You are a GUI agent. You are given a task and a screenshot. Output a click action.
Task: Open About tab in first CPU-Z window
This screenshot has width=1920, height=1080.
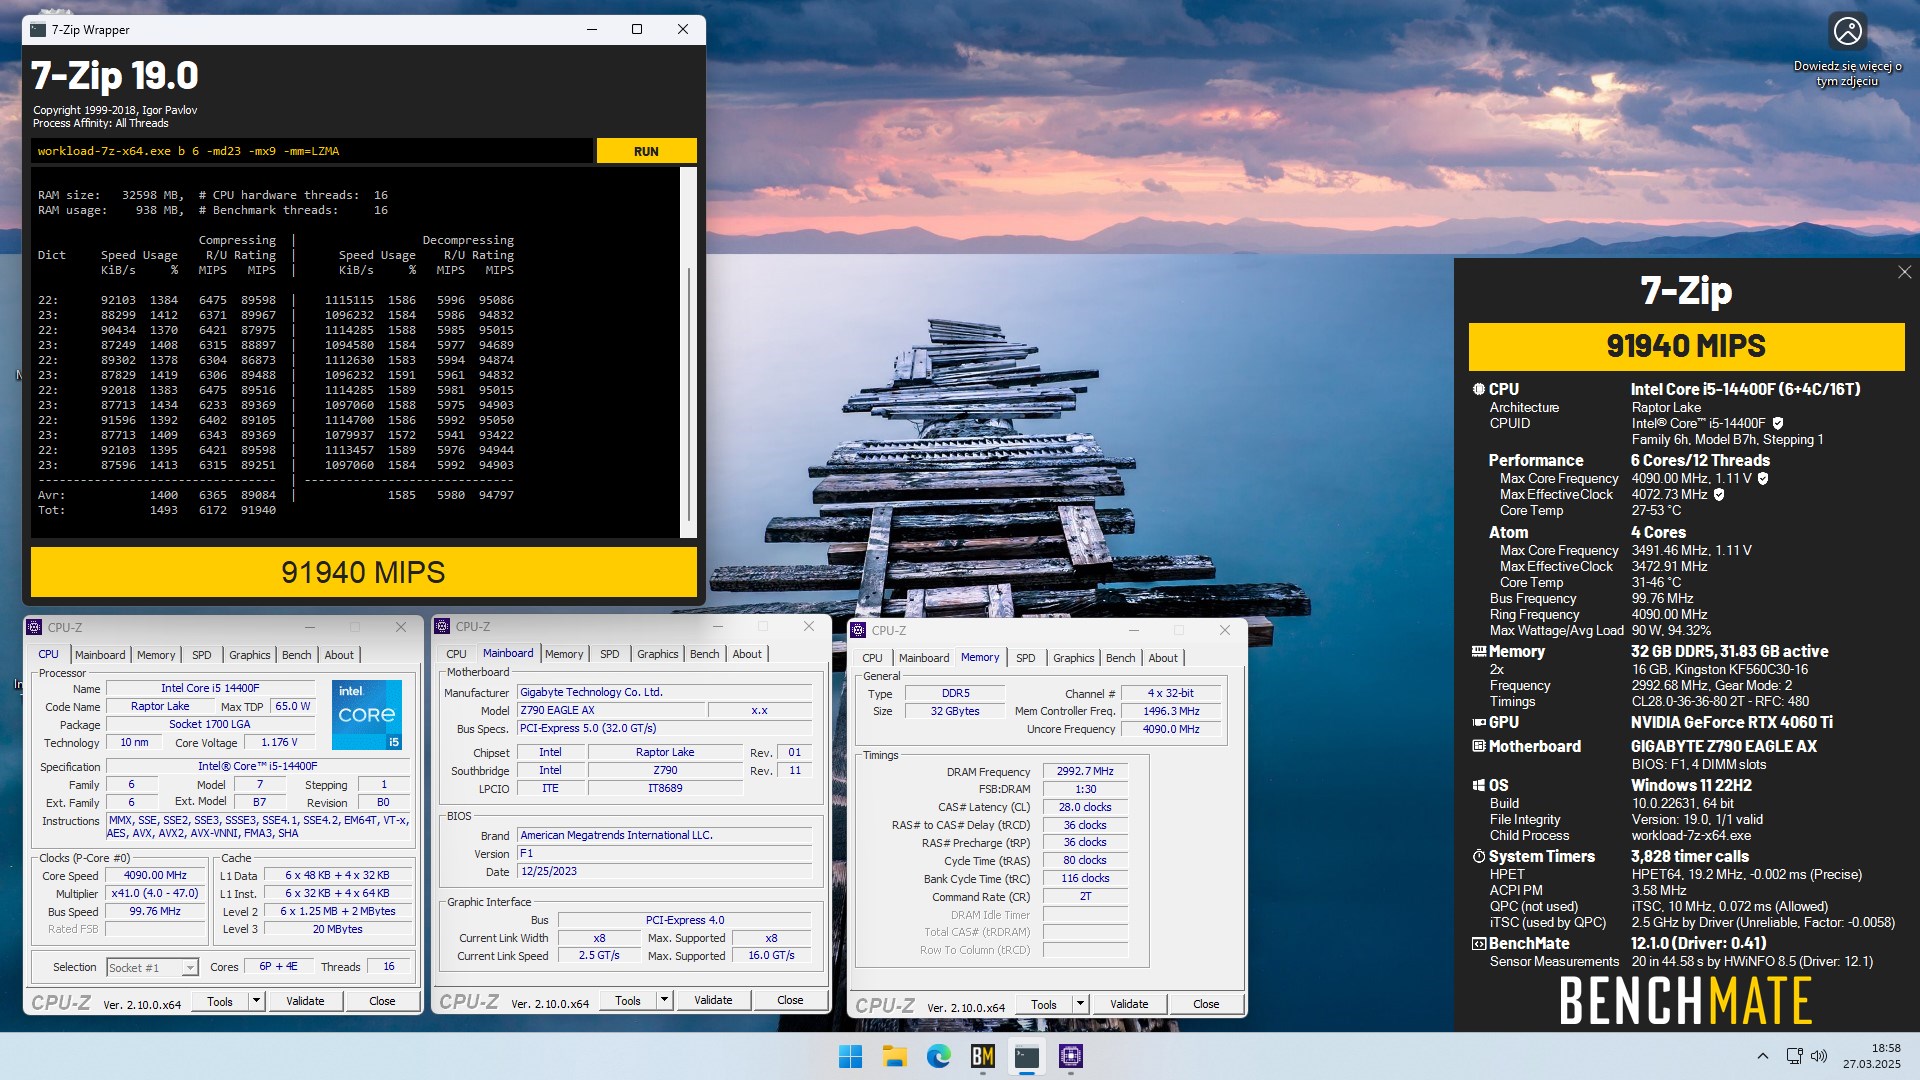tap(339, 655)
